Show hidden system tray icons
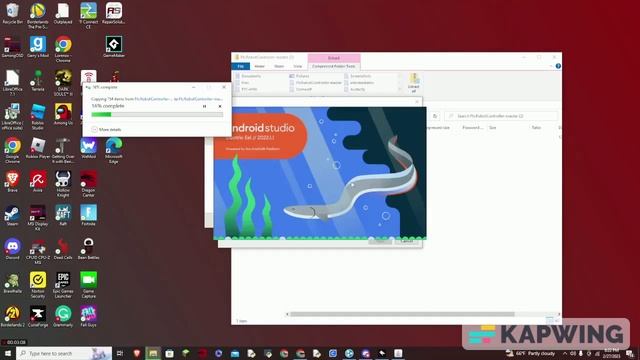This screenshot has height=360, width=640. click(x=565, y=353)
